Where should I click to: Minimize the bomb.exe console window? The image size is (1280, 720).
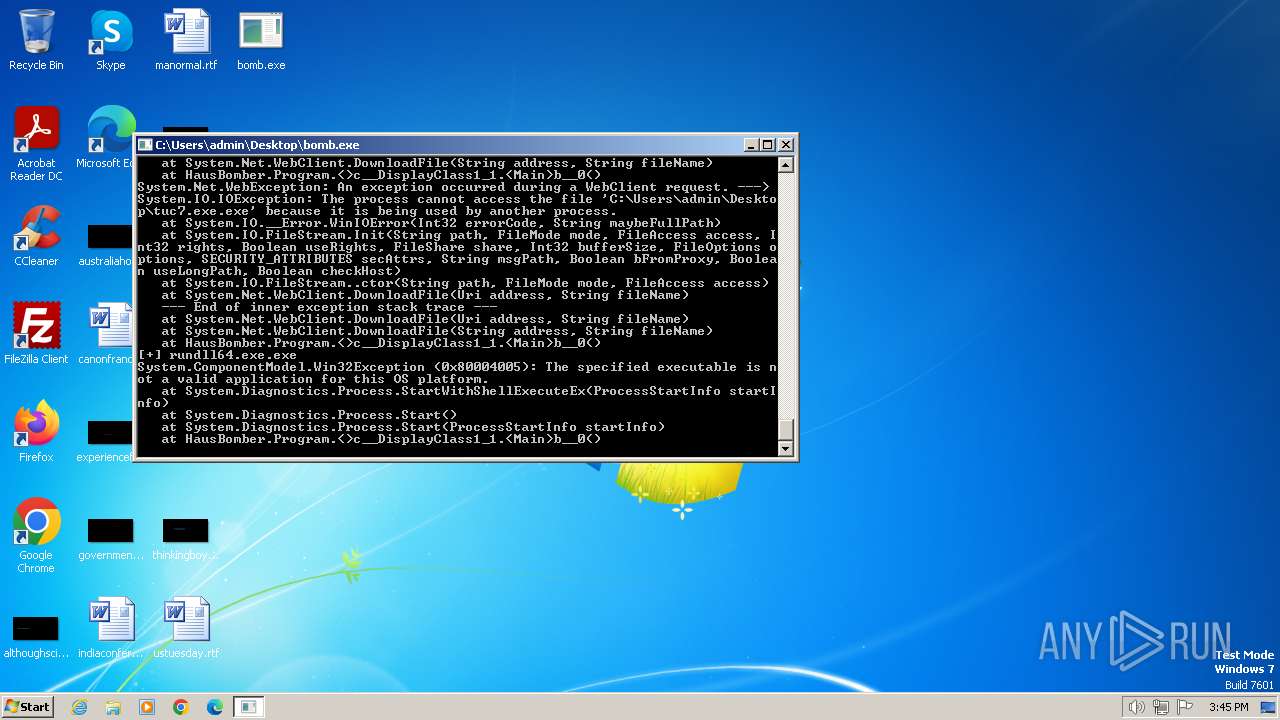coord(751,145)
